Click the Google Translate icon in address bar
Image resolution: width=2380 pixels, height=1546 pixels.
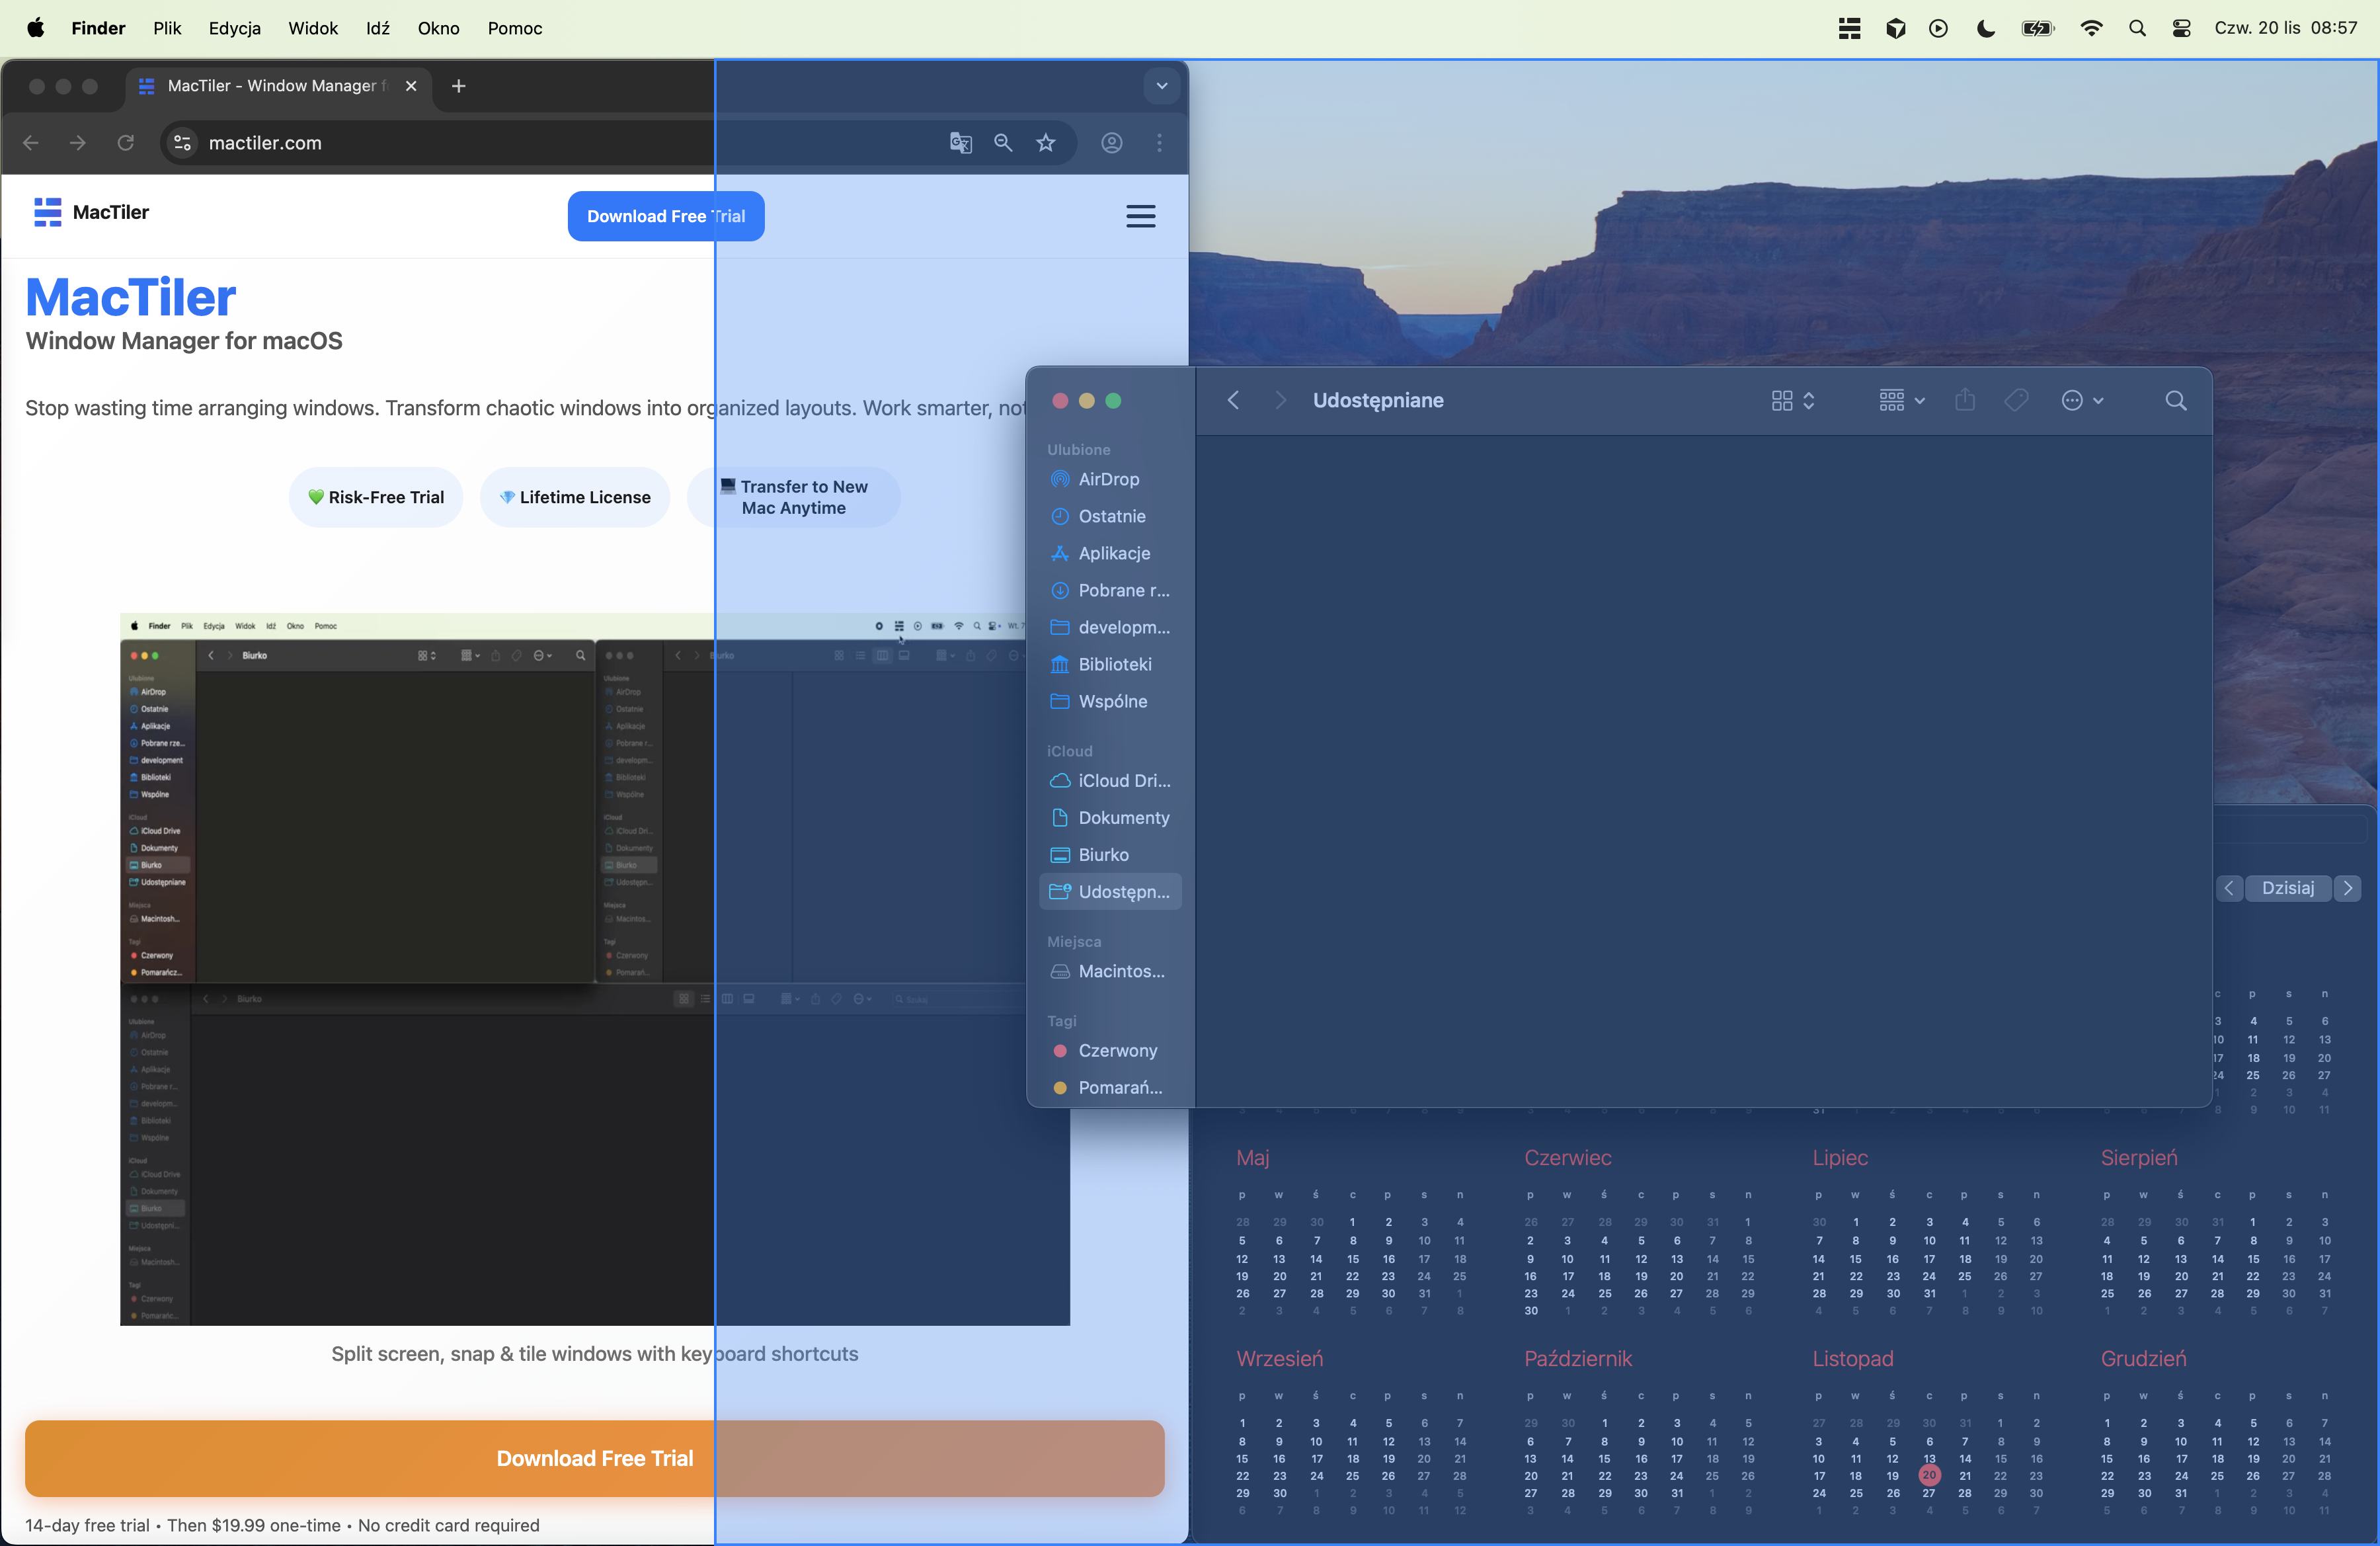tap(960, 143)
